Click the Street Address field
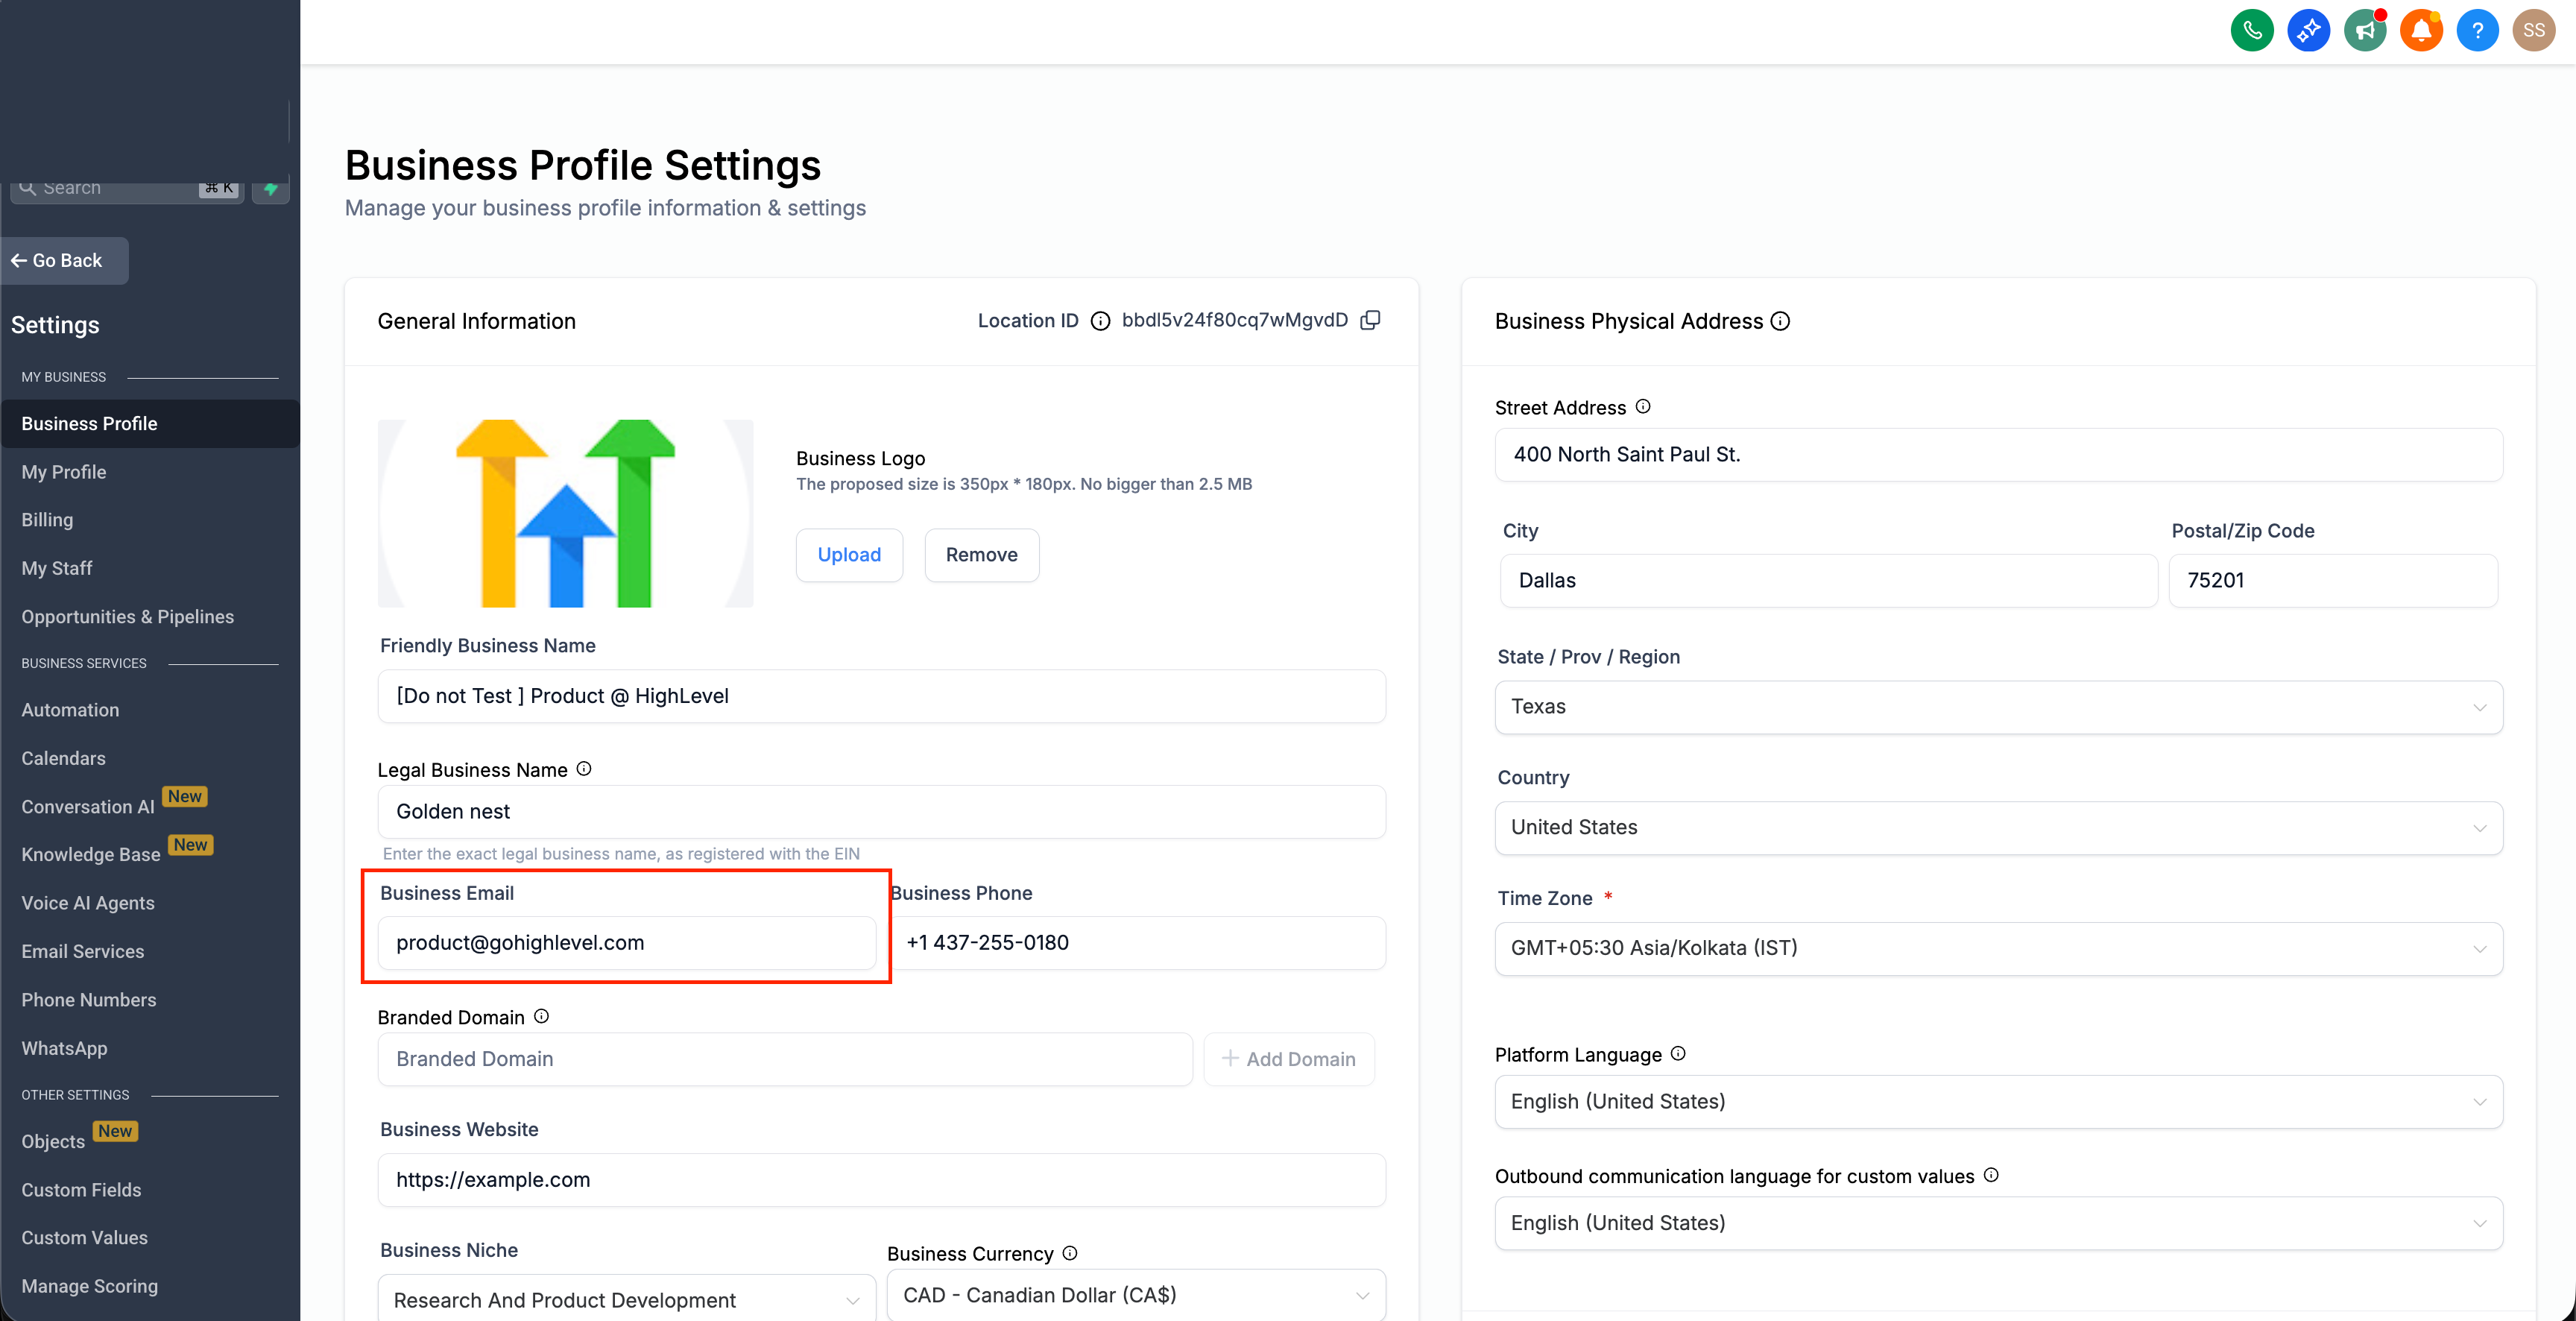The width and height of the screenshot is (2576, 1321). tap(1998, 455)
